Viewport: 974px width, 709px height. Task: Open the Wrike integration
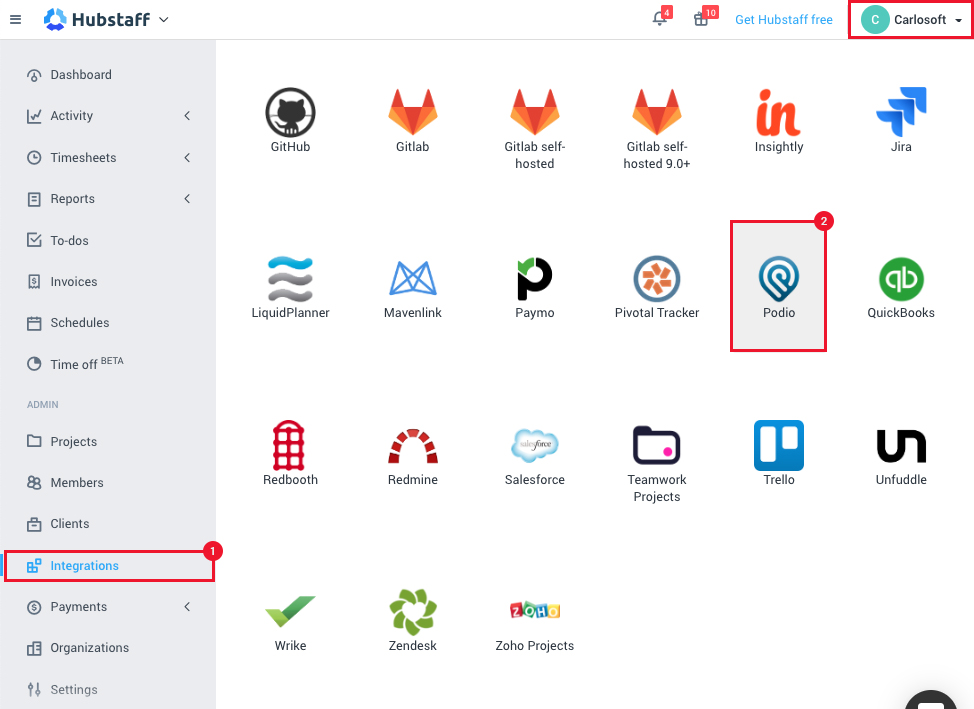click(x=289, y=612)
